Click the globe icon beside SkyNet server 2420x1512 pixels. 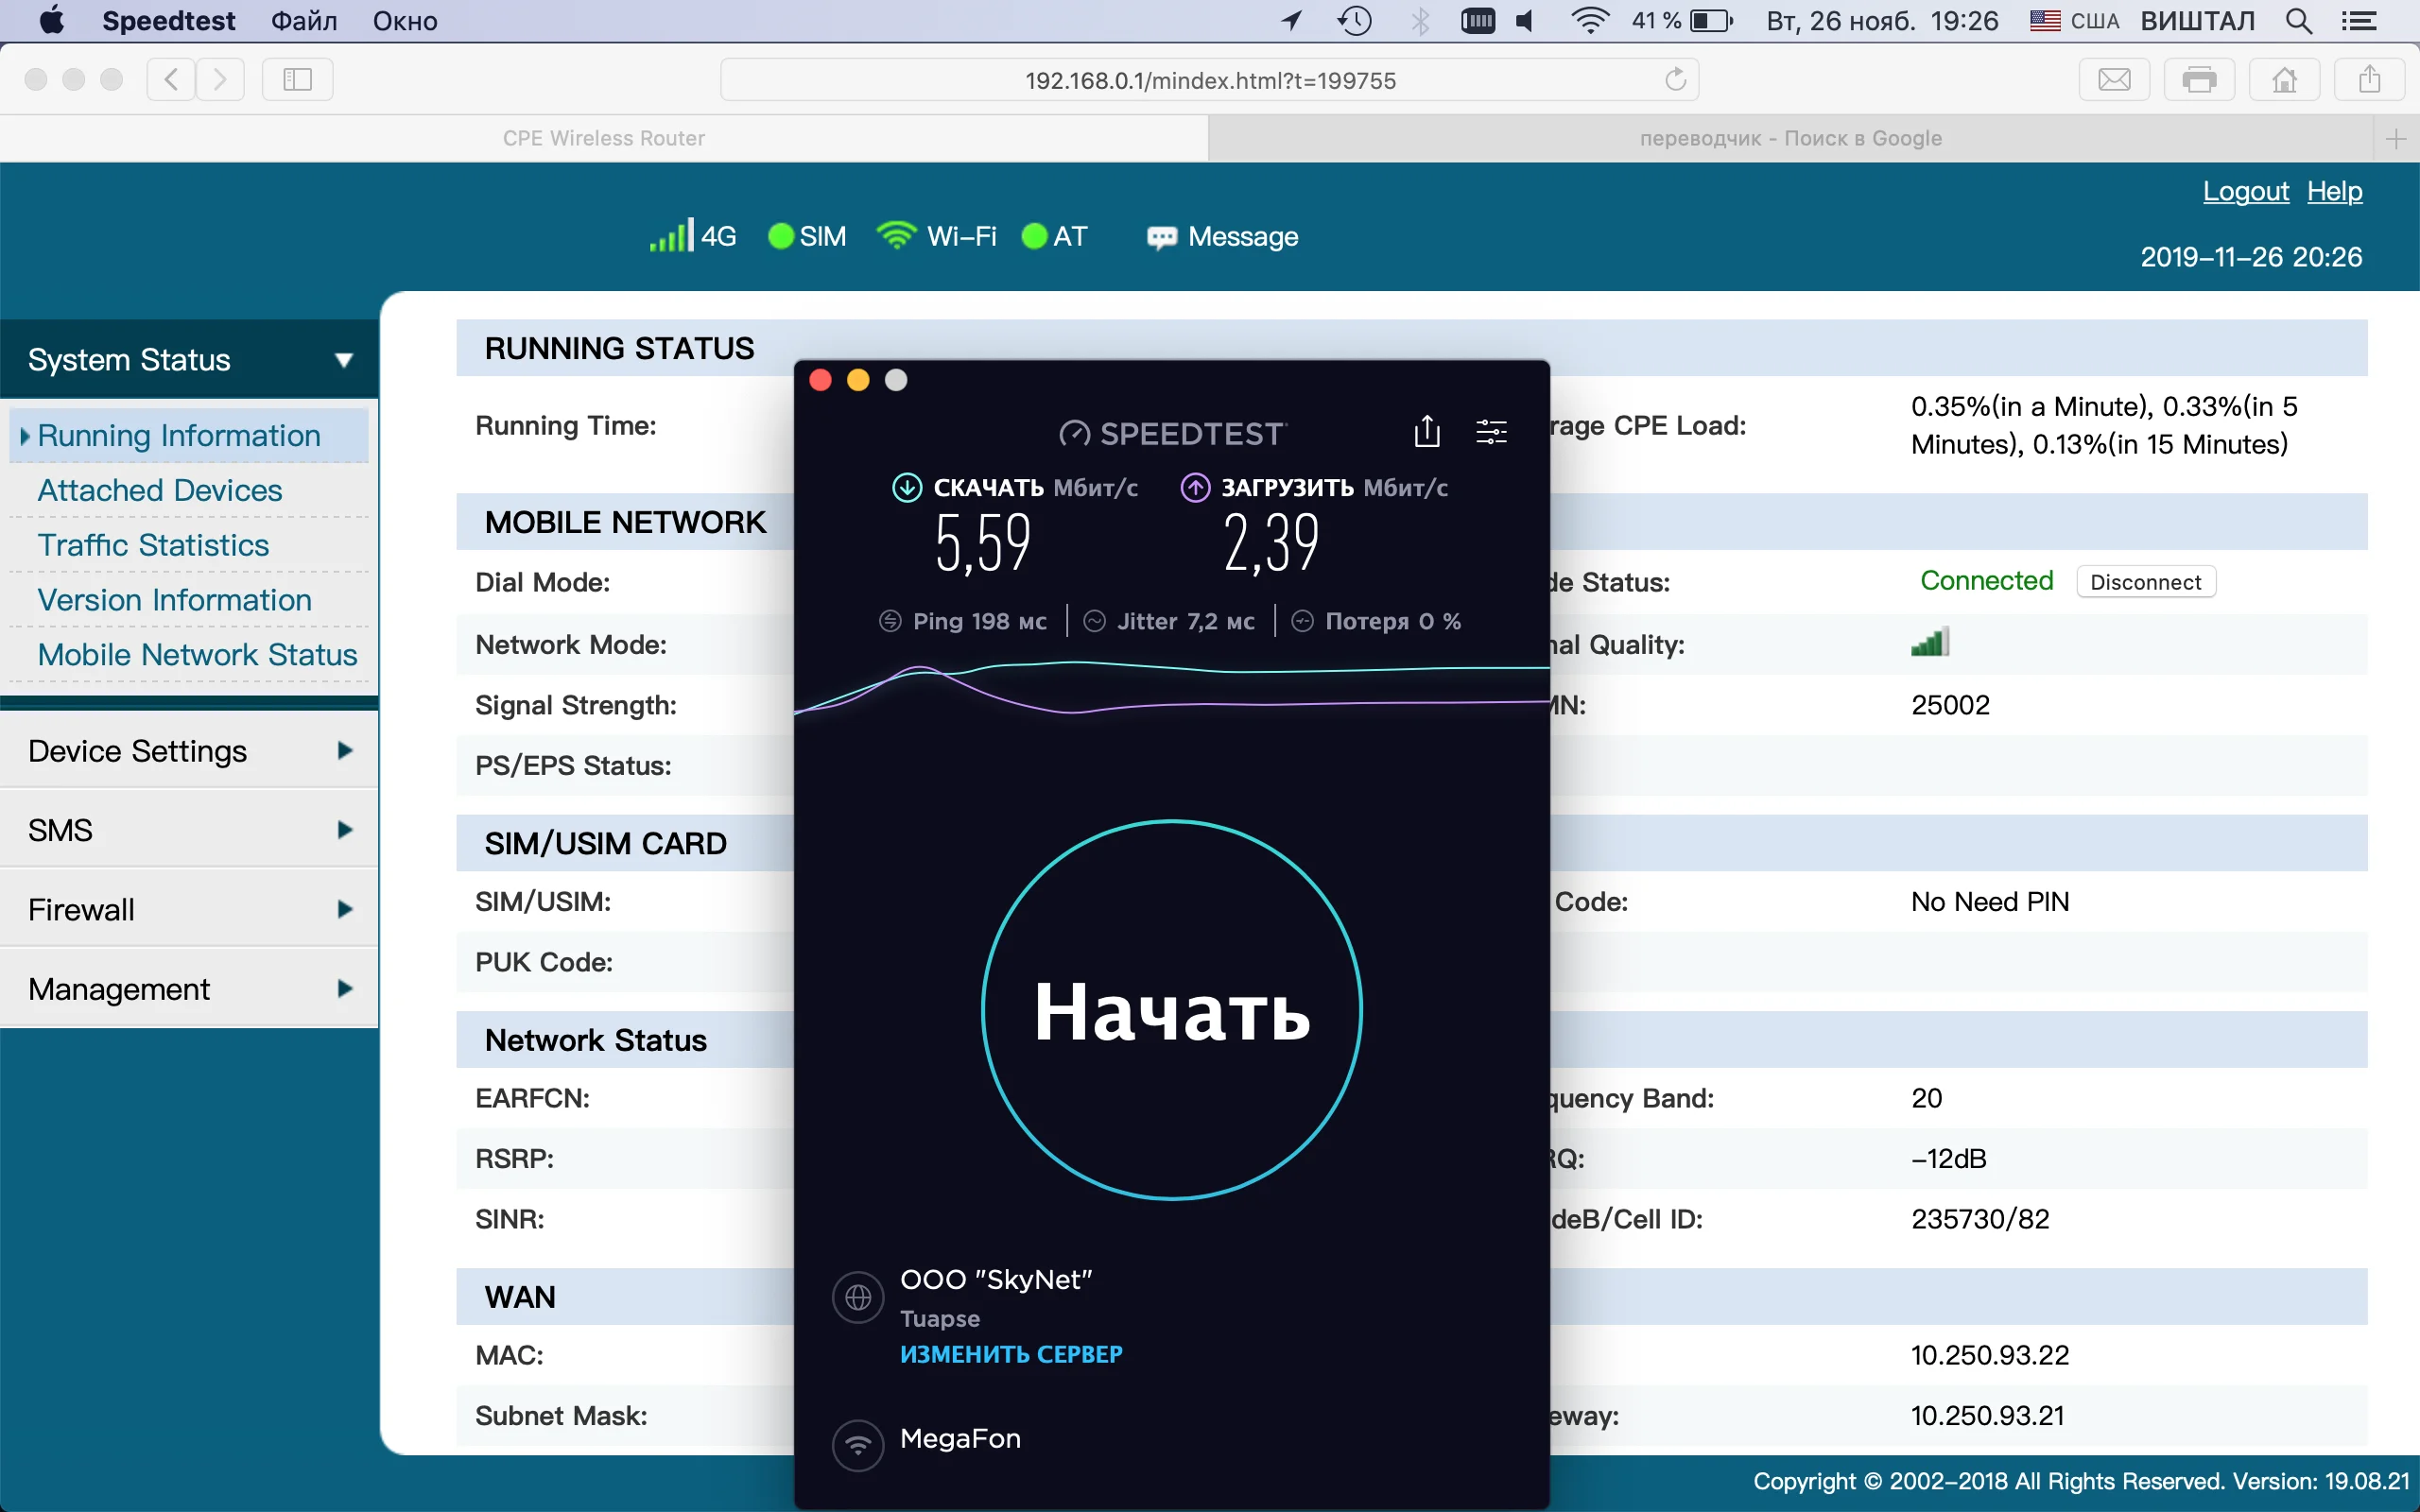[858, 1298]
